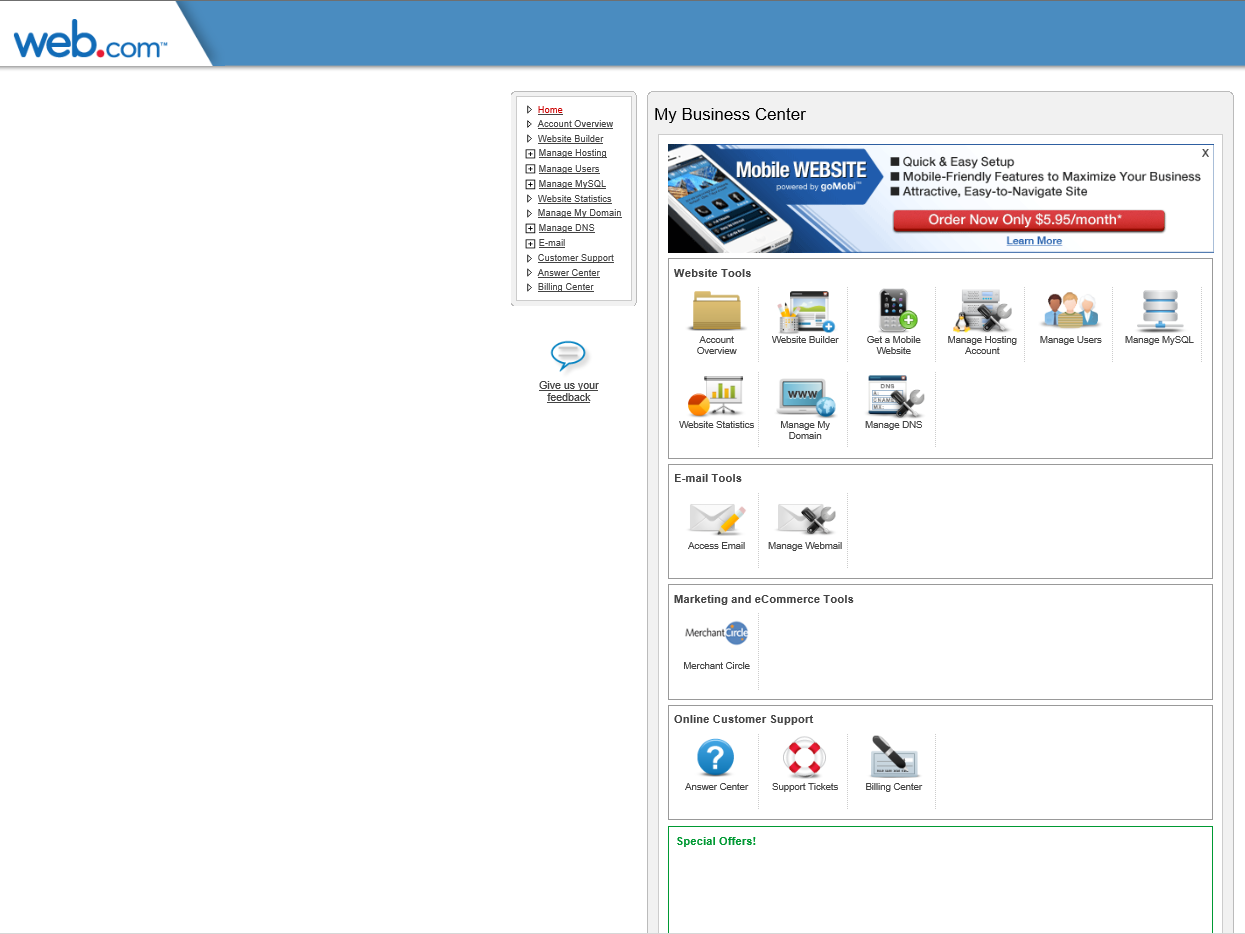
Task: Click Give us your feedback link
Action: 568,391
